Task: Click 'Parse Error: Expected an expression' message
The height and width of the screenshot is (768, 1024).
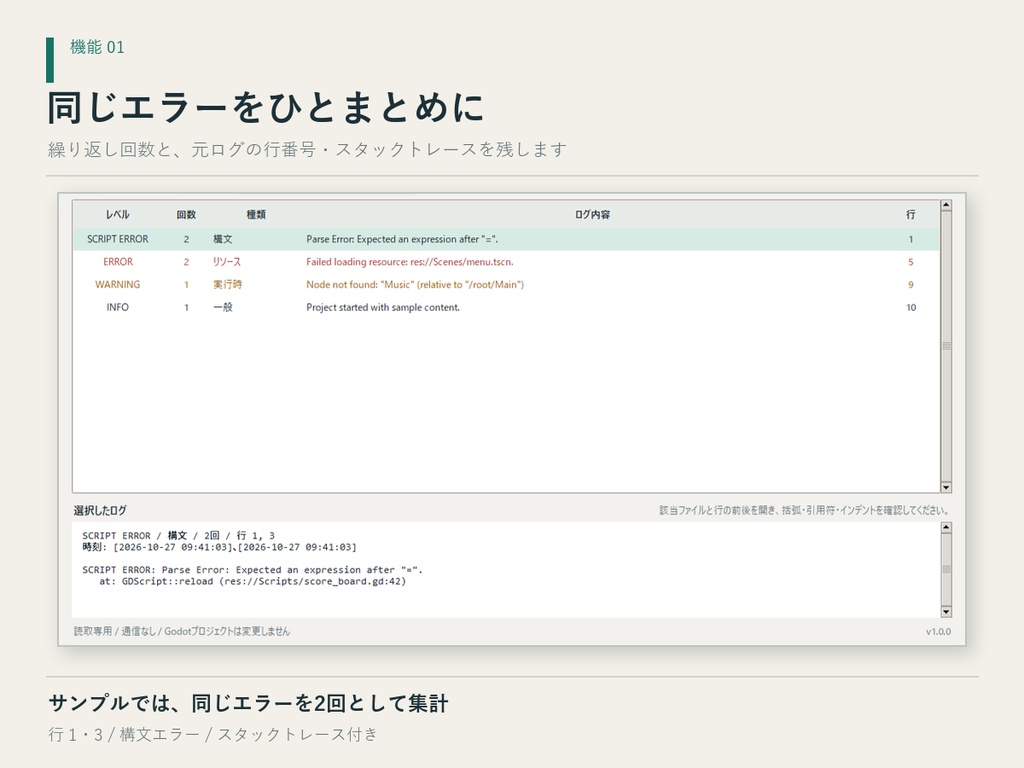Action: pyautogui.click(x=402, y=239)
